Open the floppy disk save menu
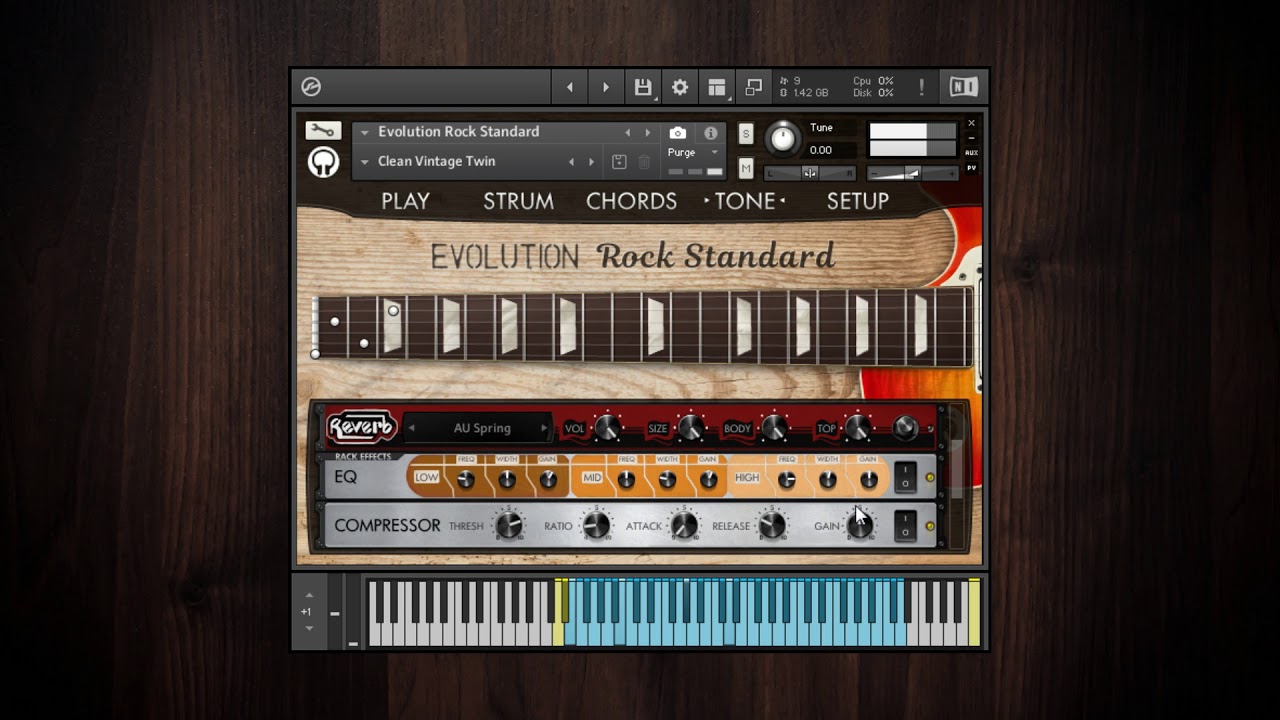Viewport: 1280px width, 720px height. (643, 87)
